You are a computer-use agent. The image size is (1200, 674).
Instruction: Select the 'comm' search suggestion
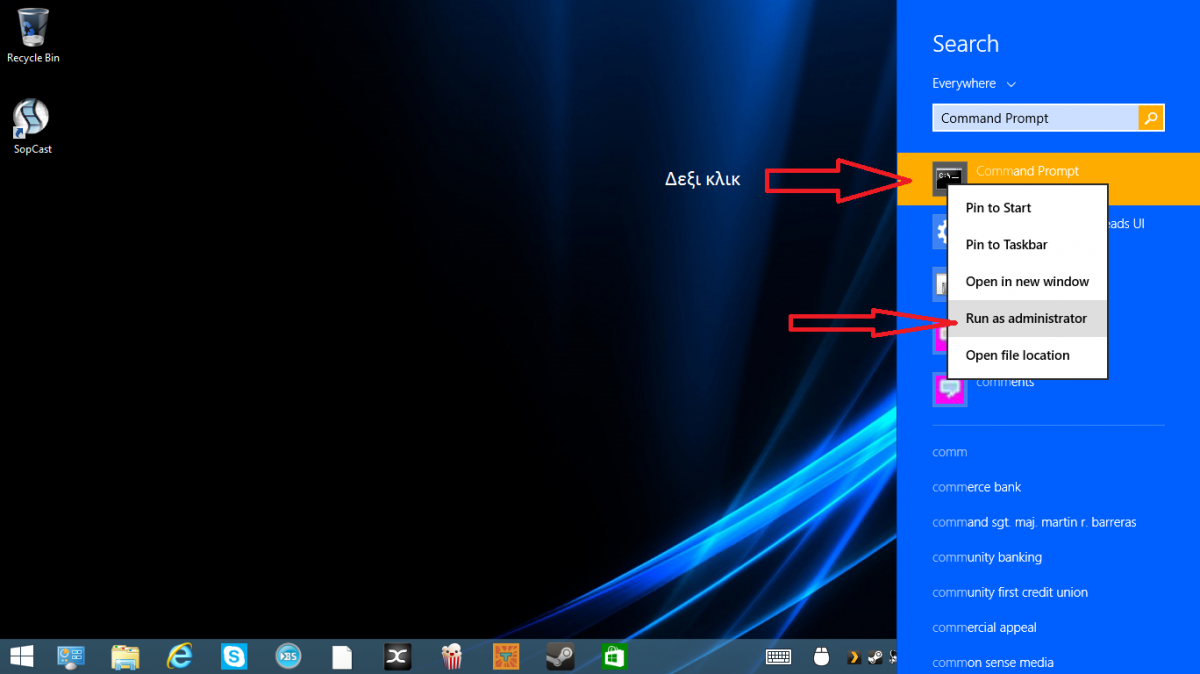tap(950, 452)
